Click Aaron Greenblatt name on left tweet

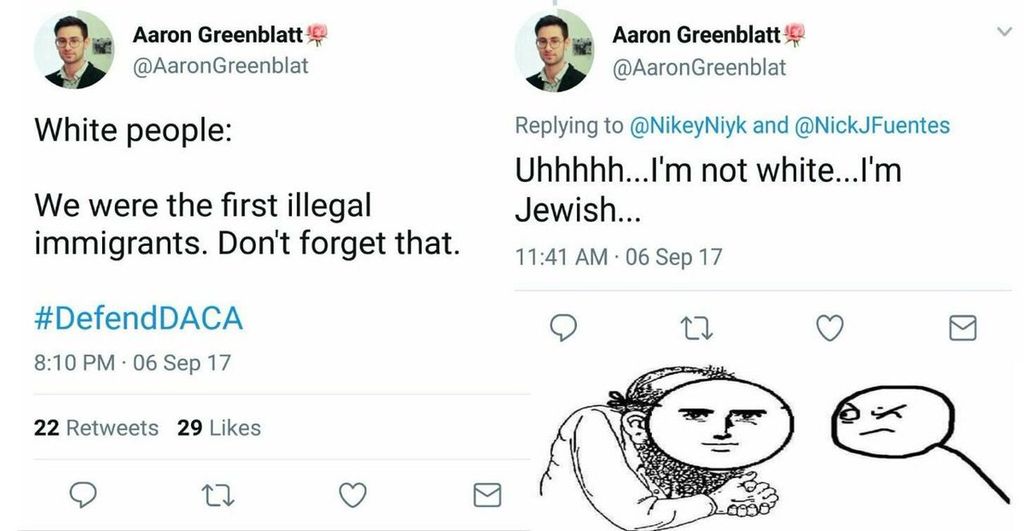pos(222,35)
